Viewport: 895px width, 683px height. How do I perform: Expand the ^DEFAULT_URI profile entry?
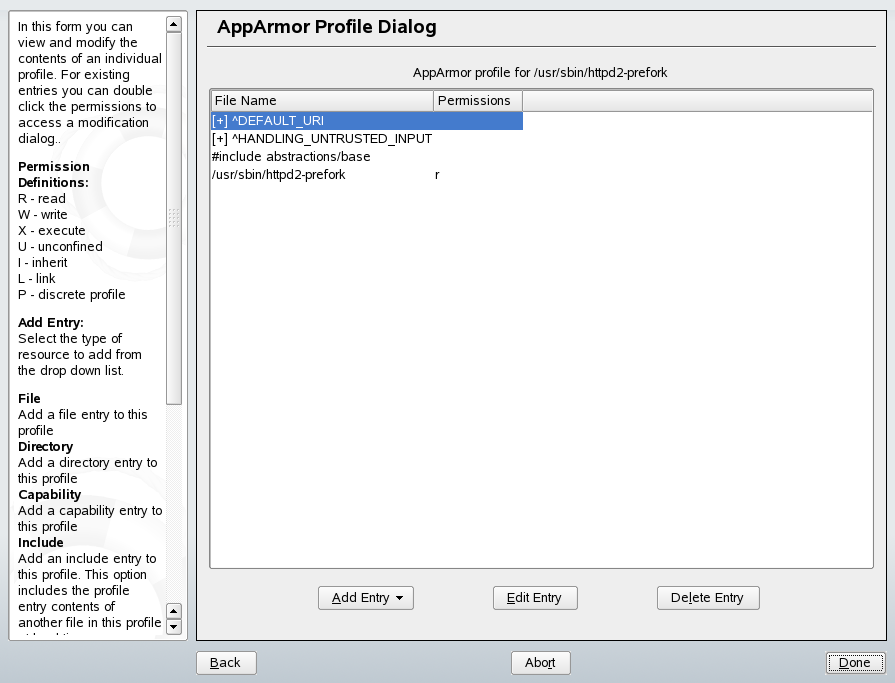click(x=219, y=120)
